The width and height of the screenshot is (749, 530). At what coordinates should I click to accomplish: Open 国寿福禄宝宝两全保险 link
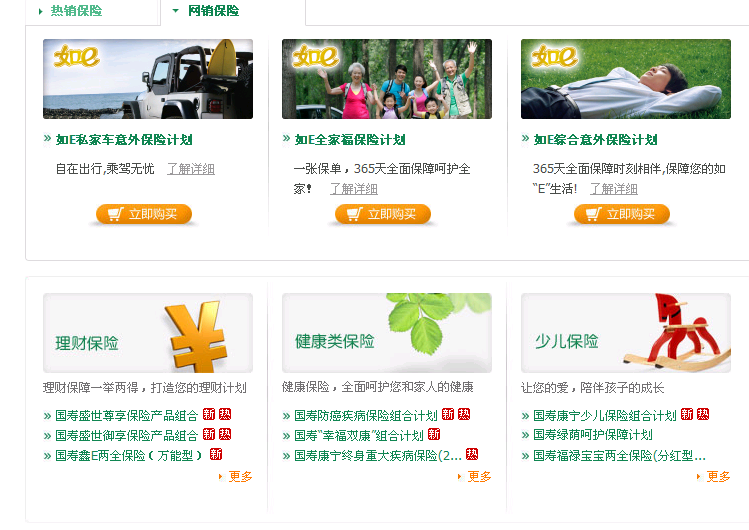tap(620, 456)
